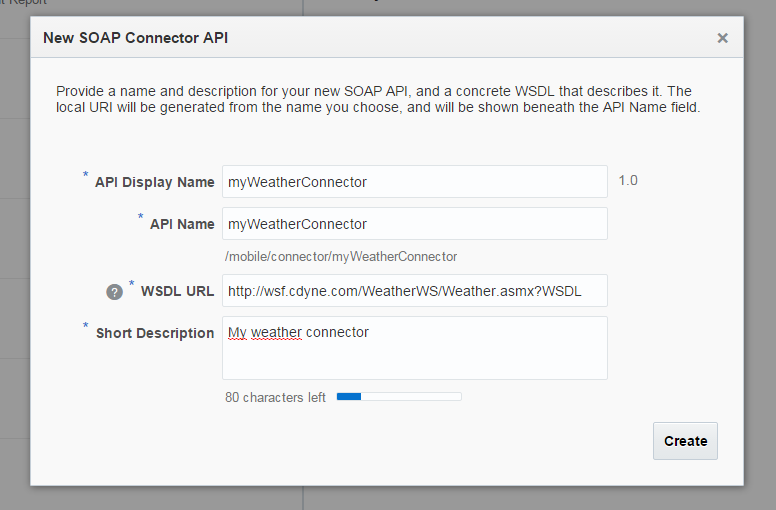Click the help icon beside WSDL URL

(115, 292)
